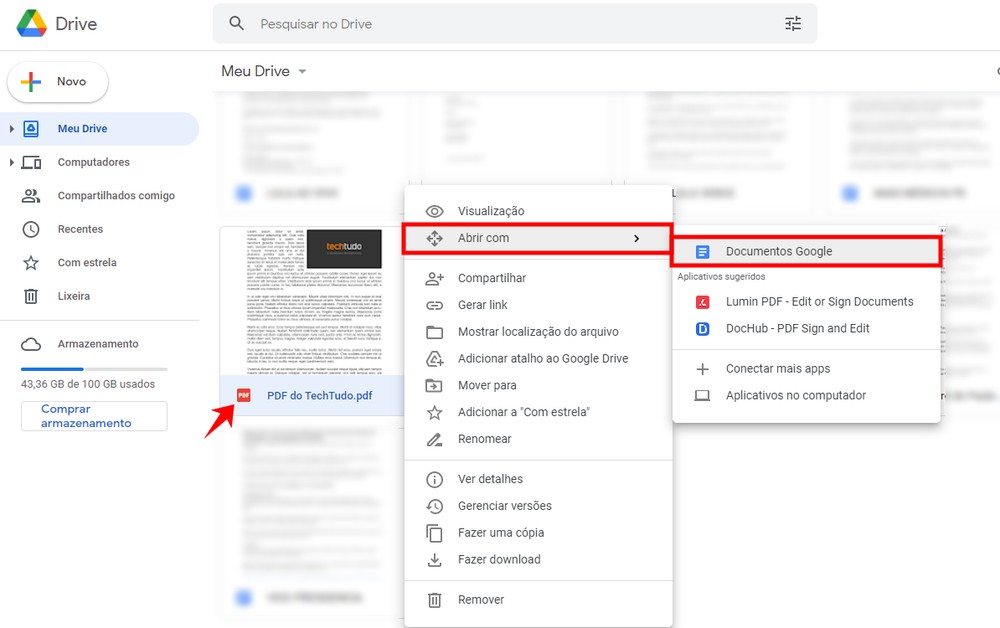Choose Mover para in context menu
Viewport: 1000px width, 628px height.
click(x=538, y=385)
